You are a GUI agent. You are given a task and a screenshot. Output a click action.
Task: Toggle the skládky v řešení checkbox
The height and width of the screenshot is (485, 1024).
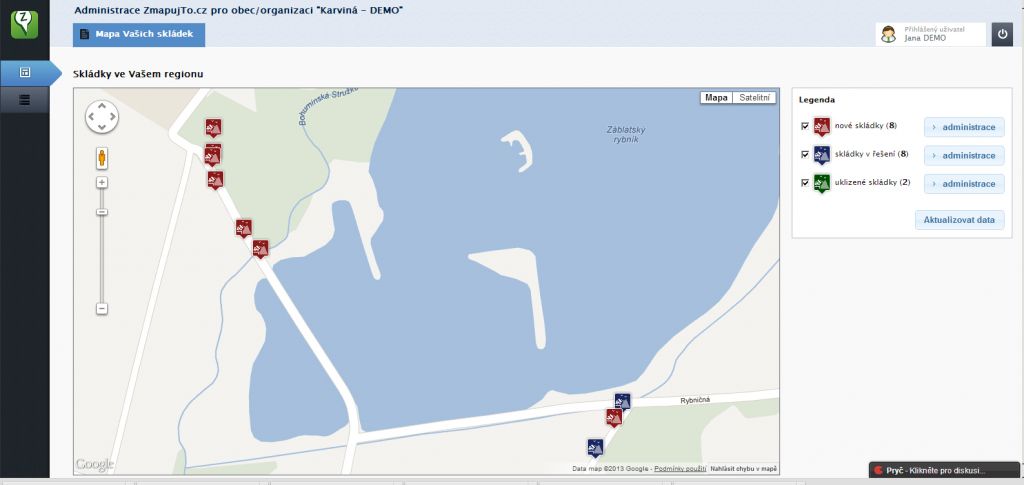[x=805, y=155]
